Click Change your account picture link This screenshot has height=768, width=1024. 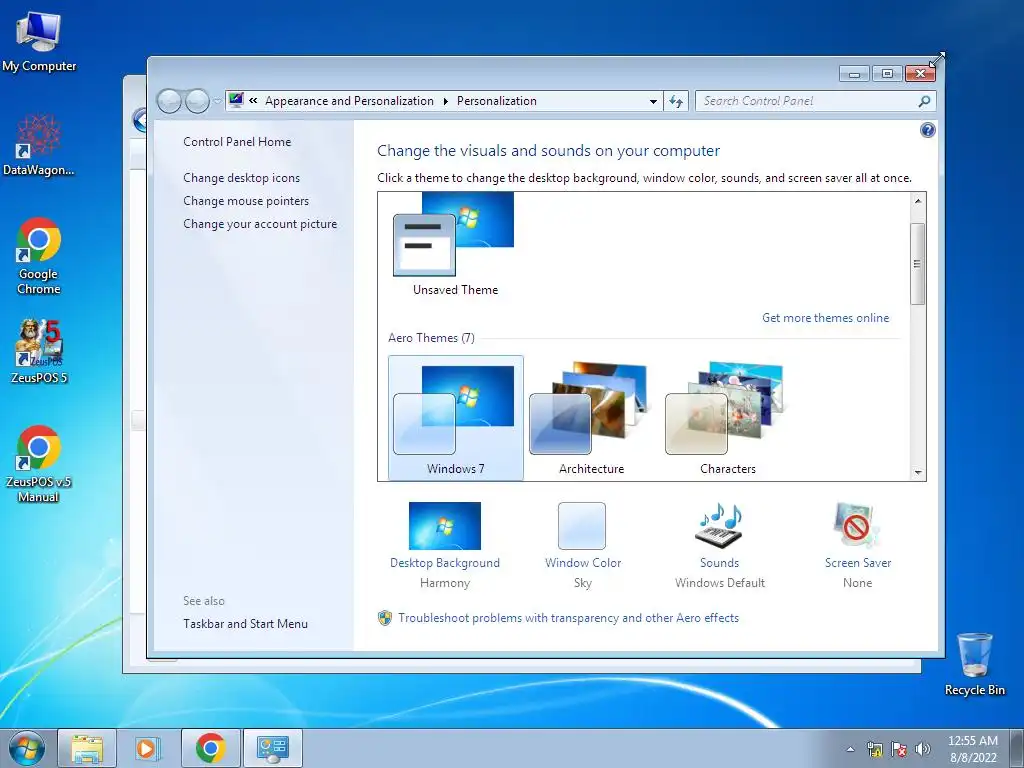point(260,223)
